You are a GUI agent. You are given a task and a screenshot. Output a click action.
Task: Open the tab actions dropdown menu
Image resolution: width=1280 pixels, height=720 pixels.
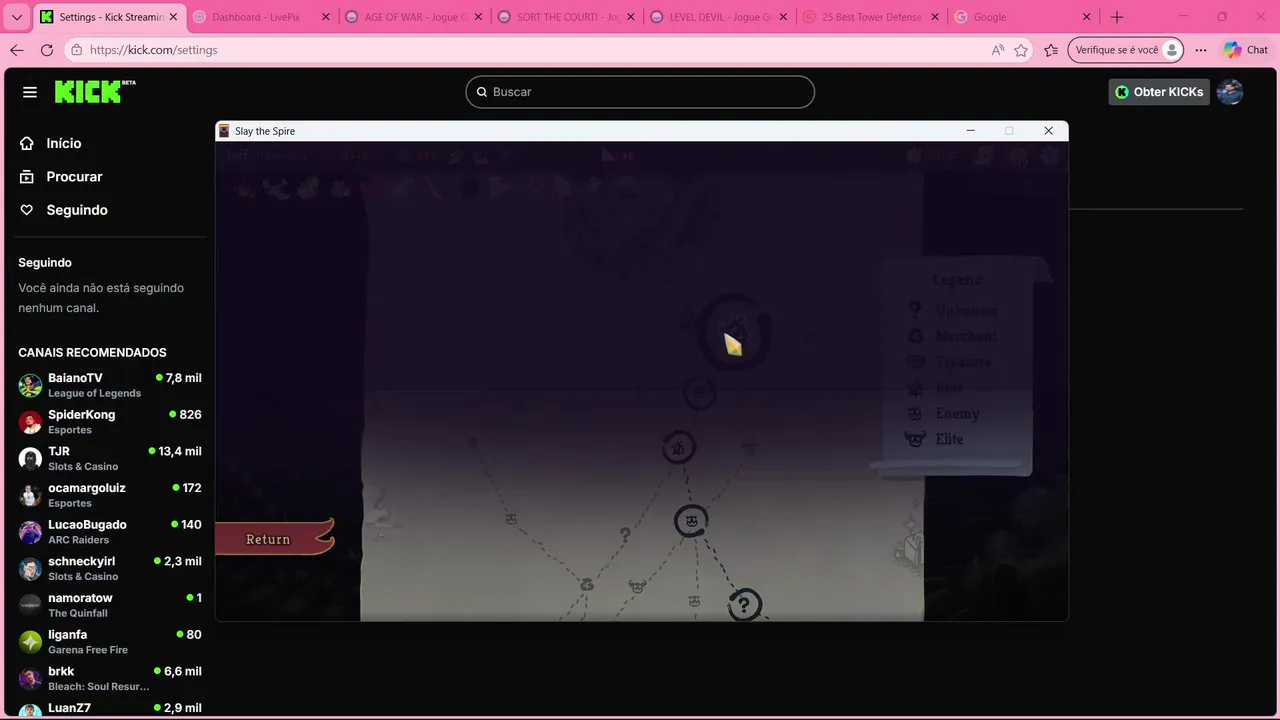point(16,17)
